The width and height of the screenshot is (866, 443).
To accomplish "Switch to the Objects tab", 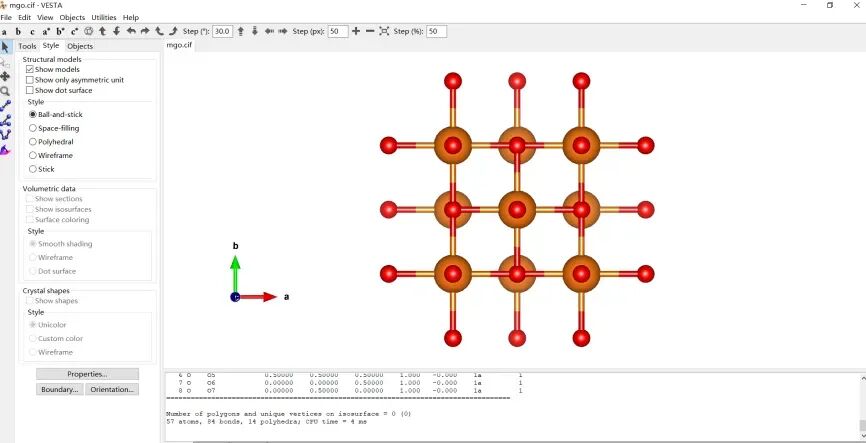I will click(x=80, y=46).
